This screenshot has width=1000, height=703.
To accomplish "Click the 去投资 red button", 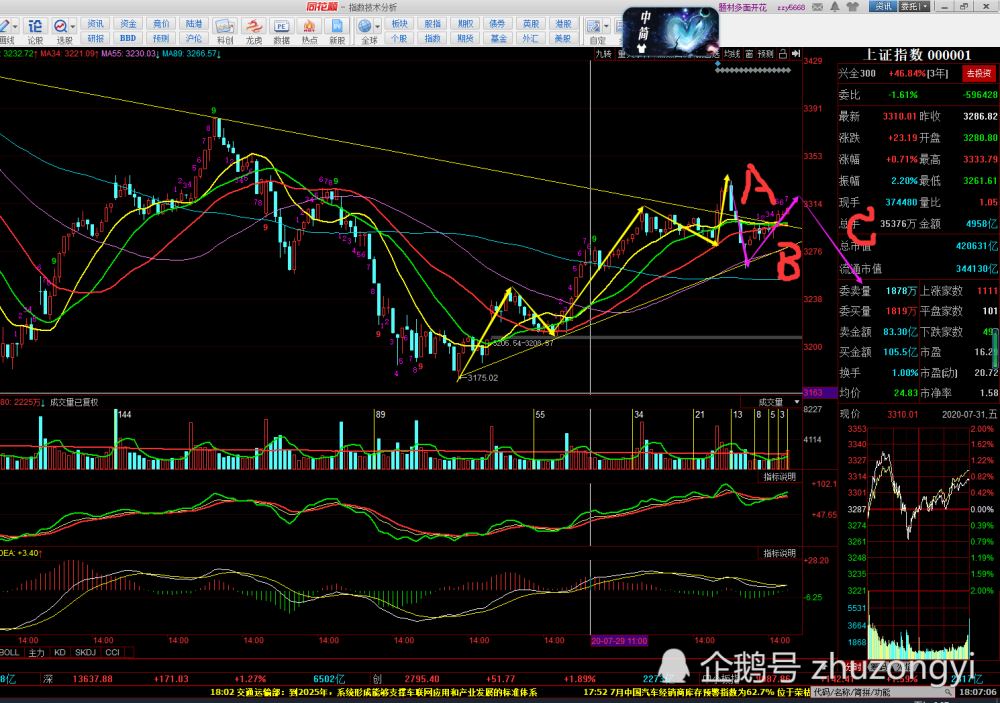I will pos(978,73).
